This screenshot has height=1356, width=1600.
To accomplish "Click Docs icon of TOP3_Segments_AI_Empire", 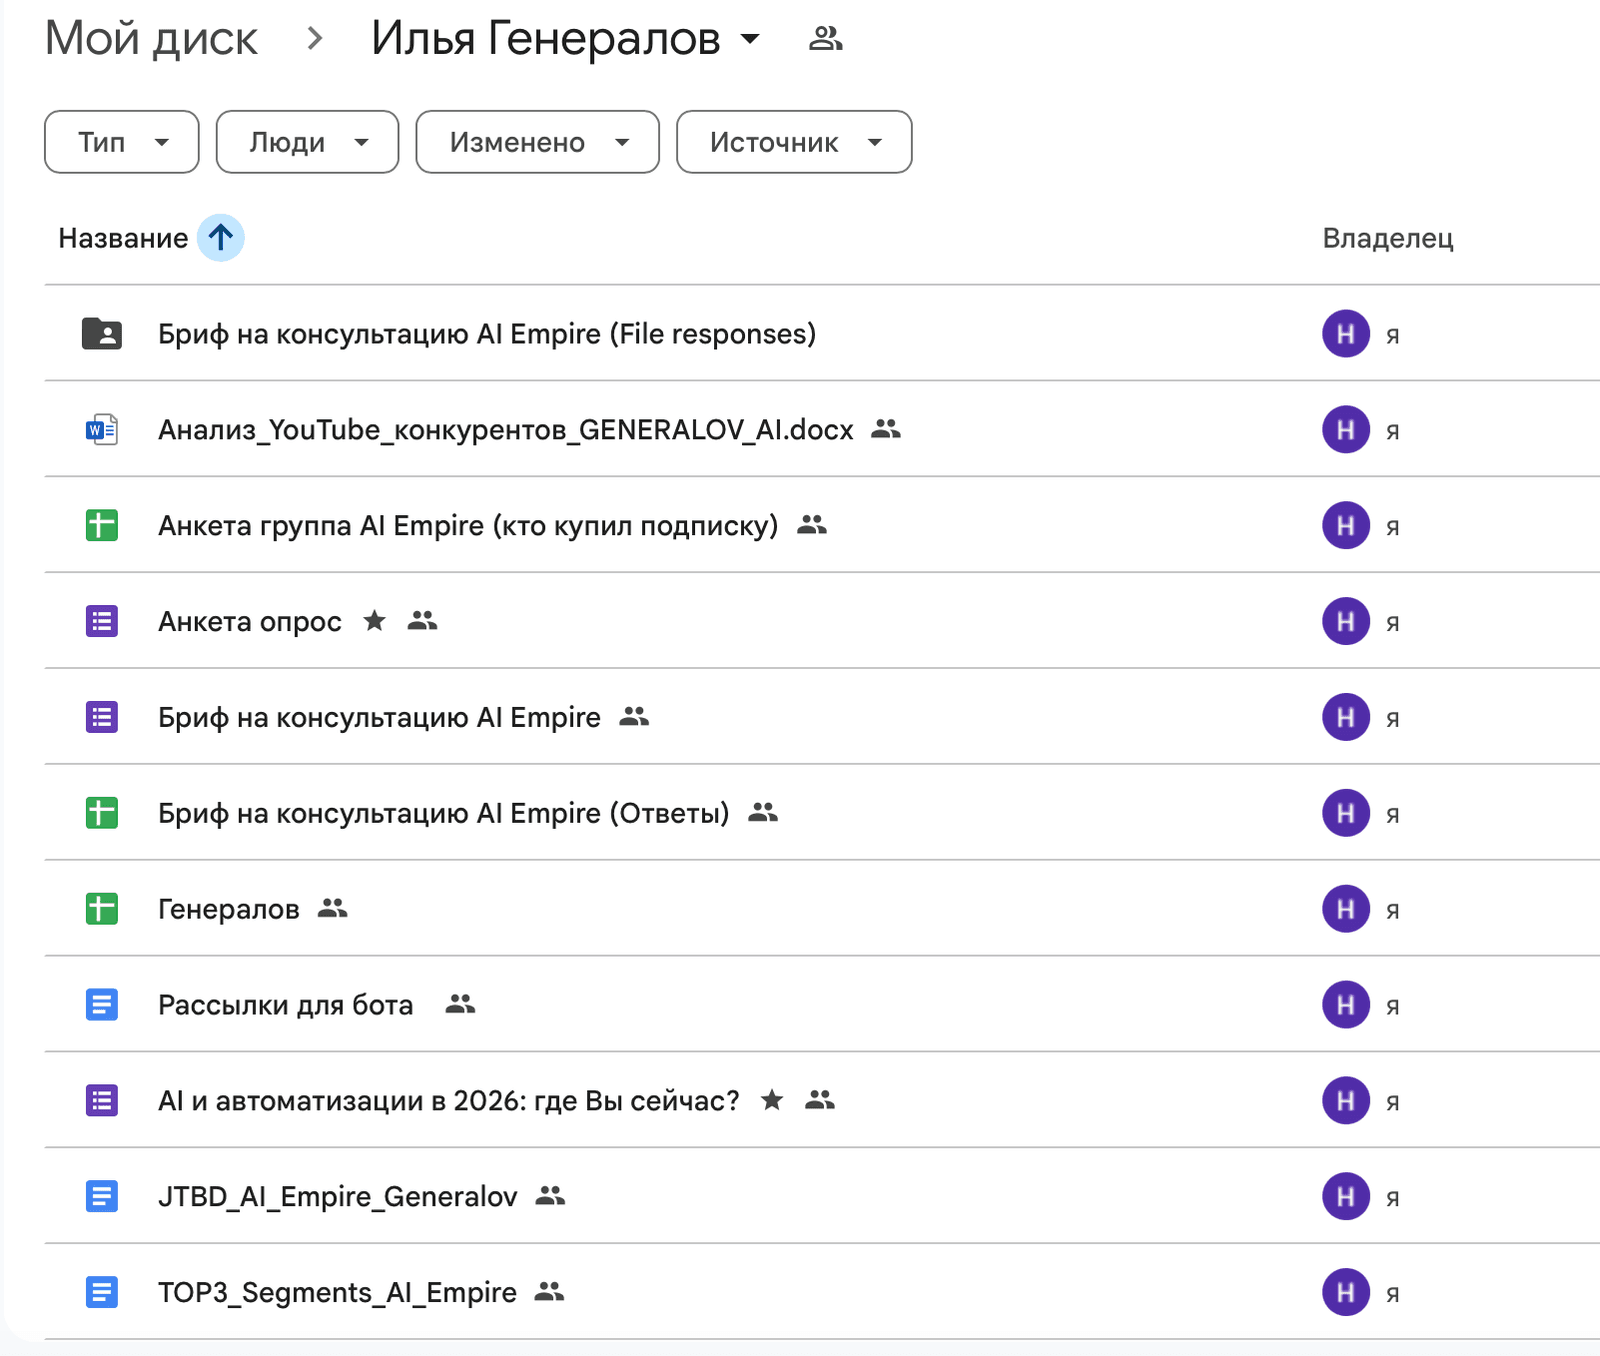I will (x=102, y=1292).
